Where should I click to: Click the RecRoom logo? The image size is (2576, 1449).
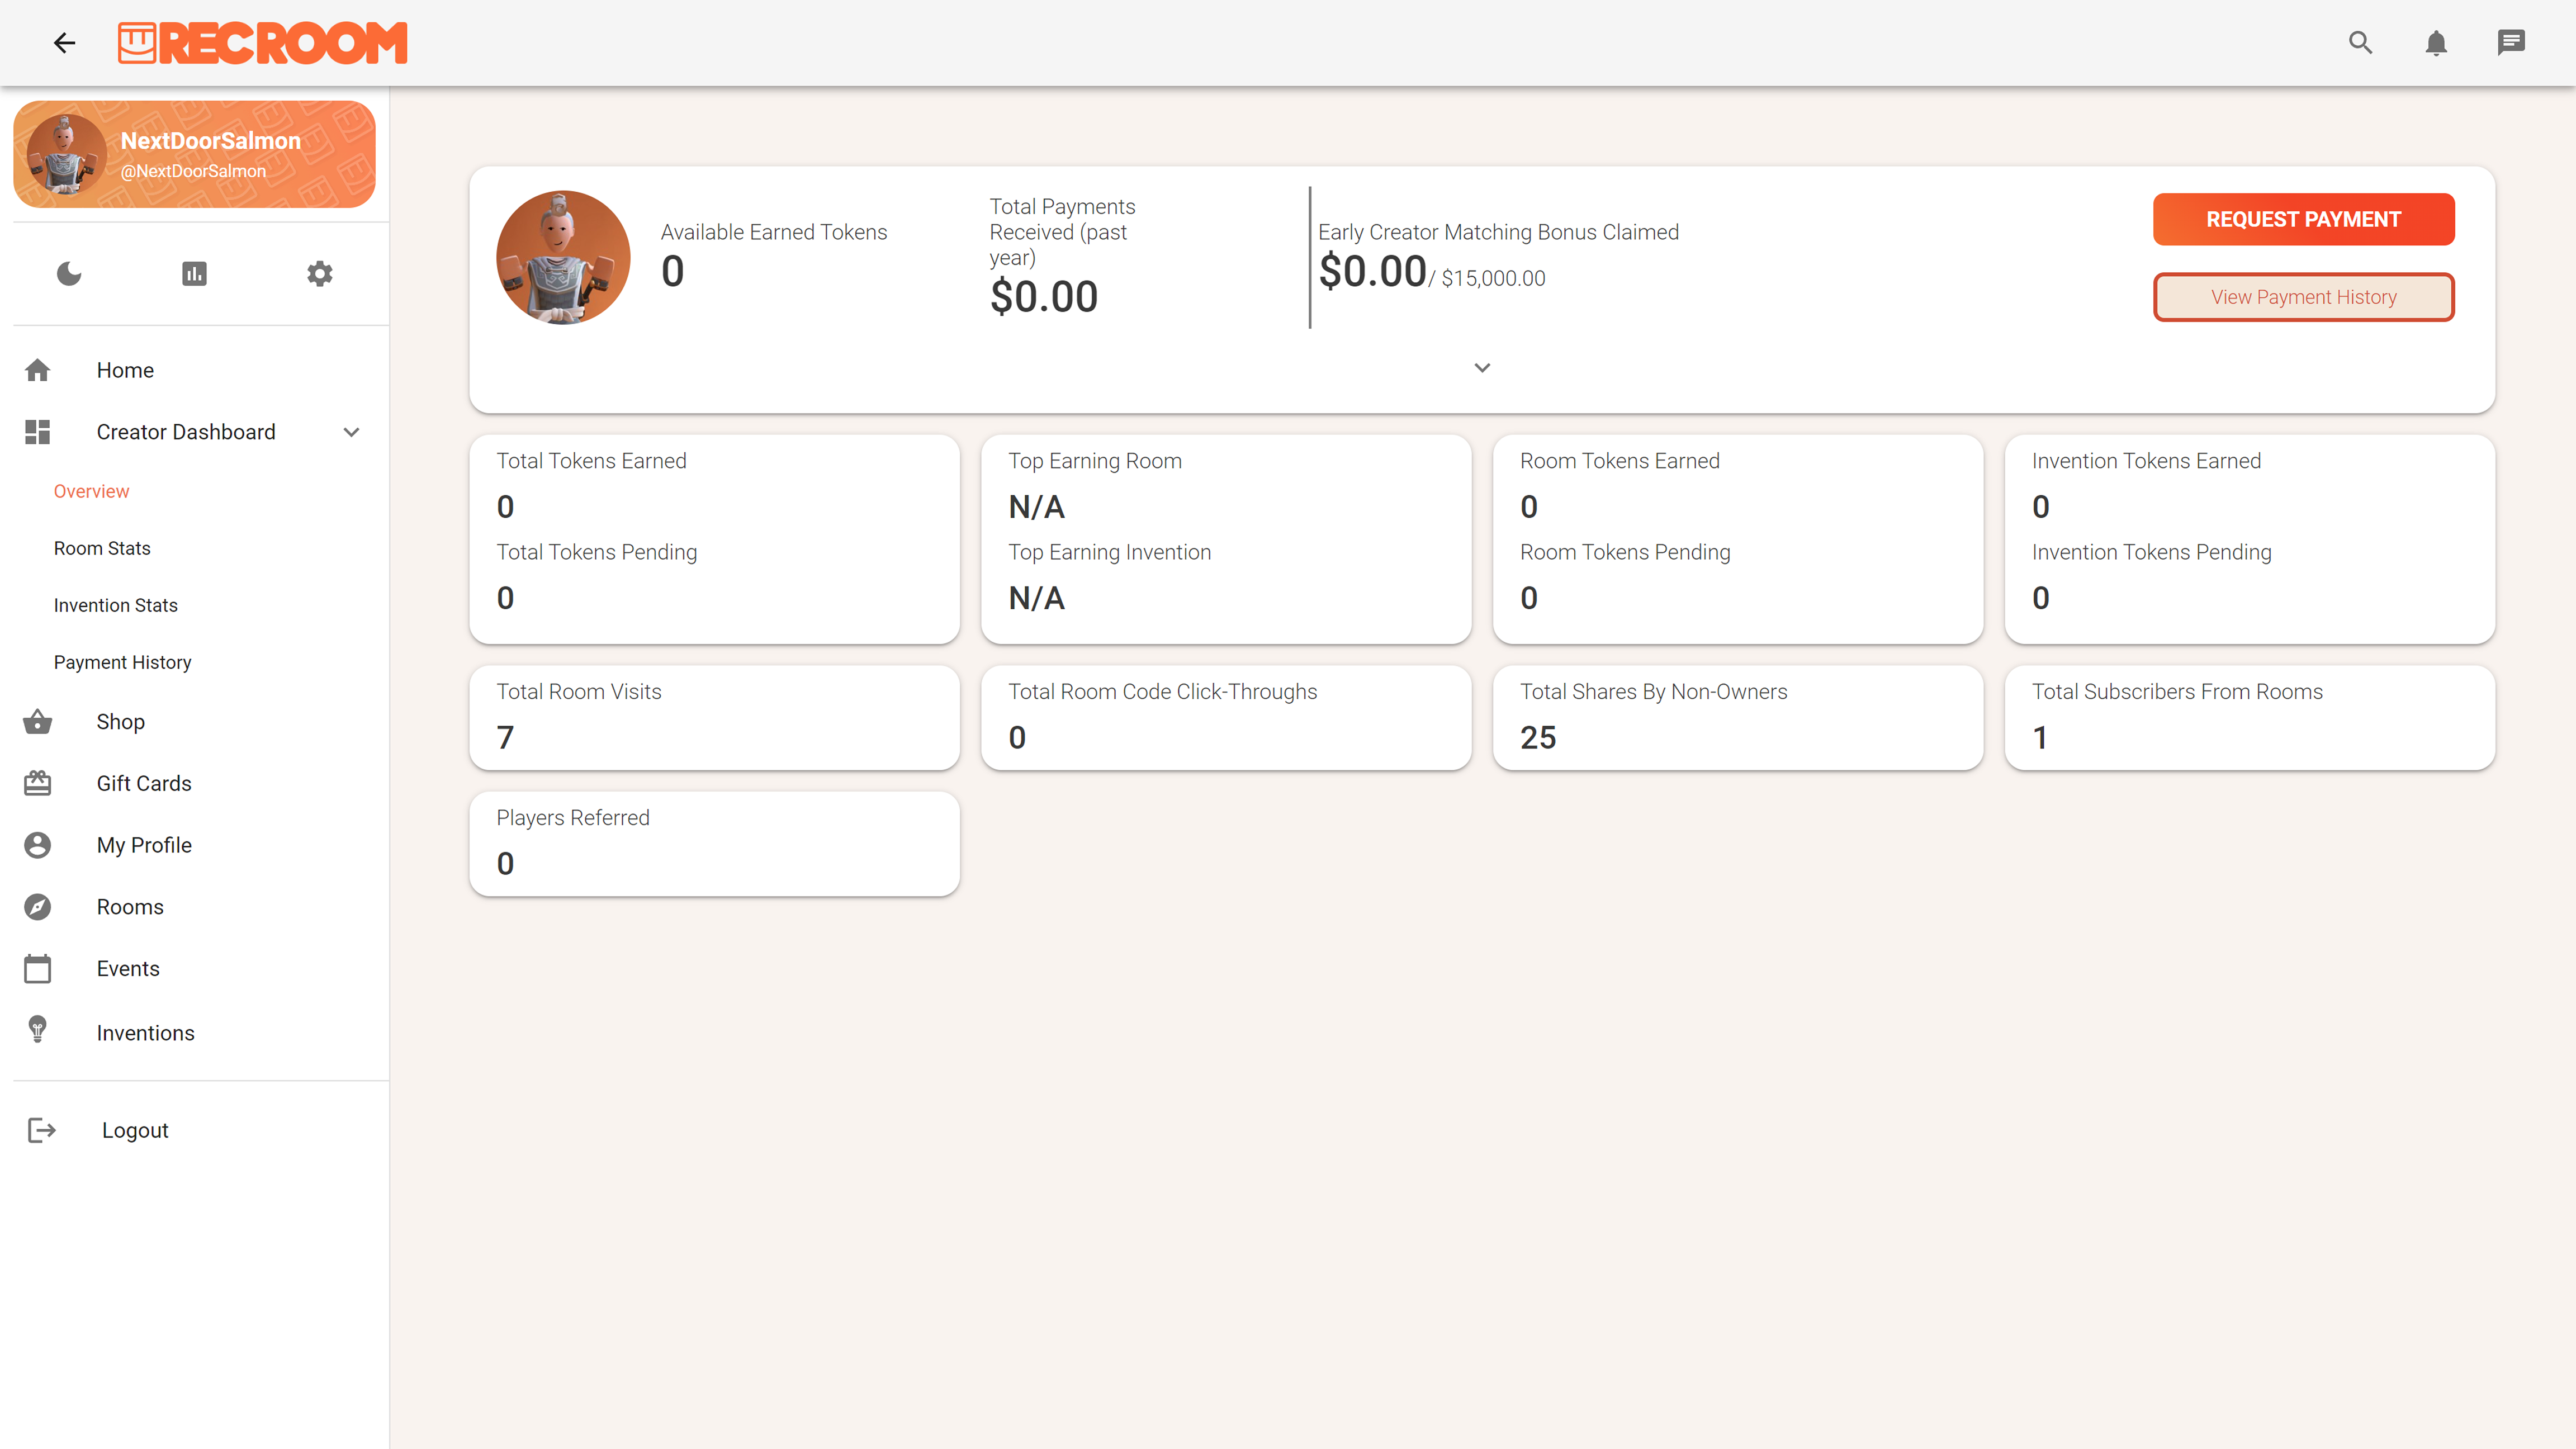point(263,43)
